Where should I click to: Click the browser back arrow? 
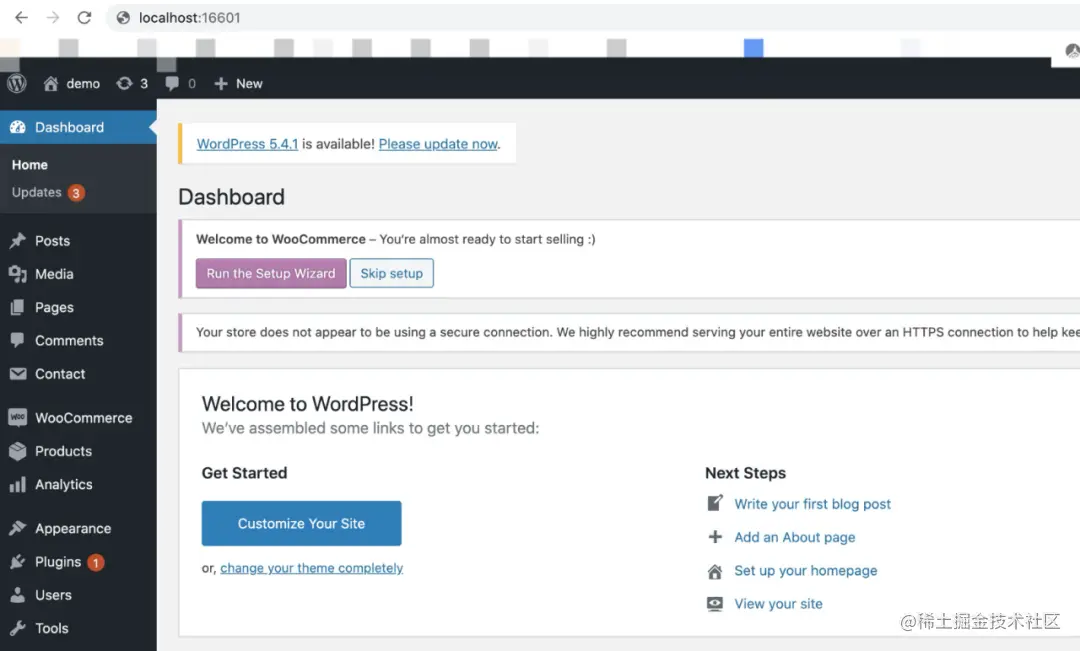21,18
